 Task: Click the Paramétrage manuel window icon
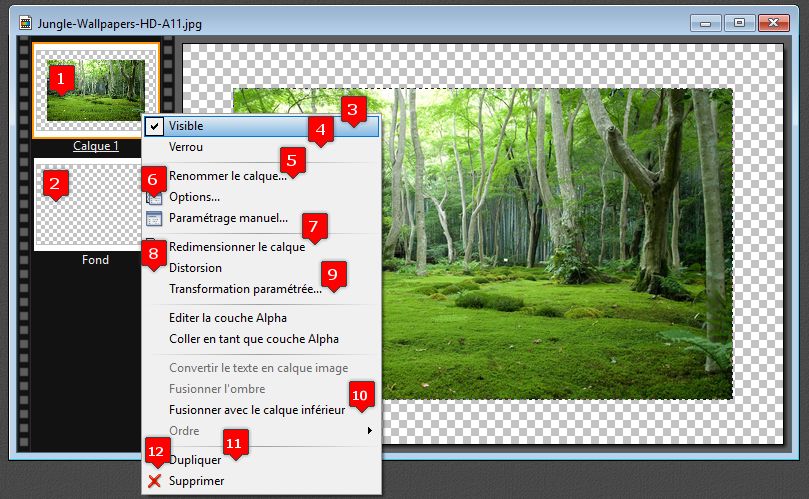tap(154, 218)
